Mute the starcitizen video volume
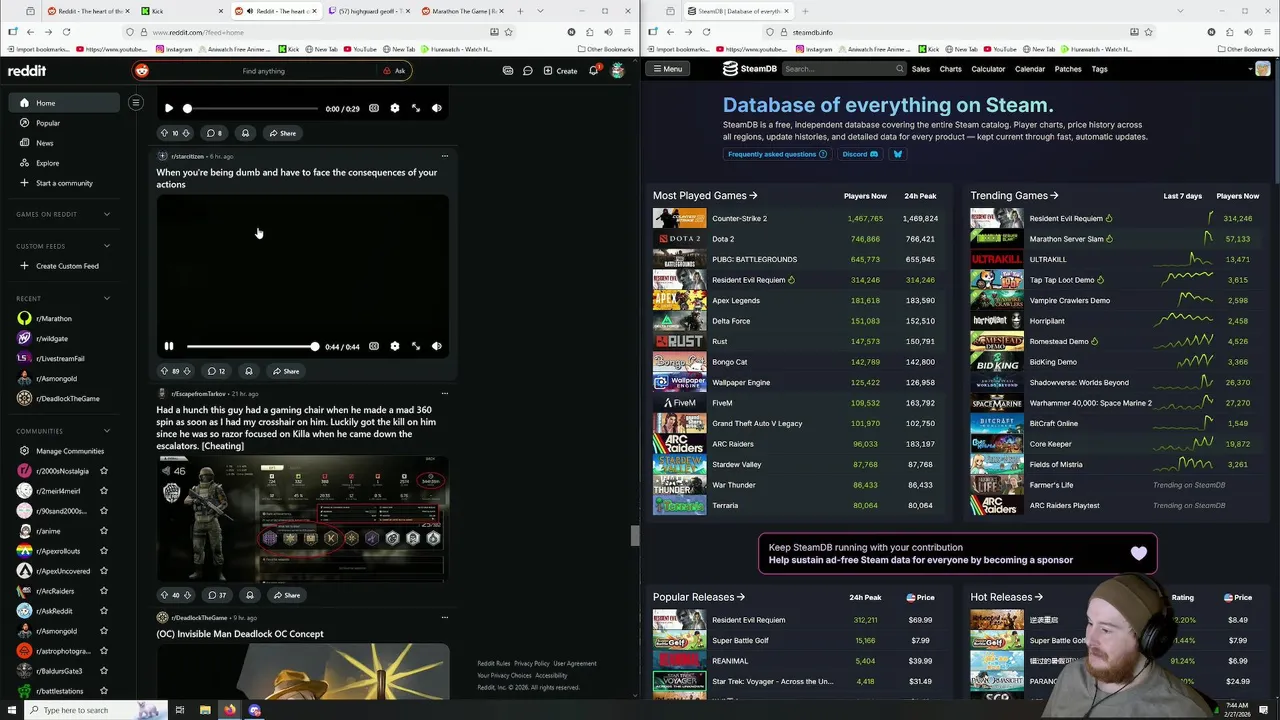The image size is (1280, 720). click(436, 346)
